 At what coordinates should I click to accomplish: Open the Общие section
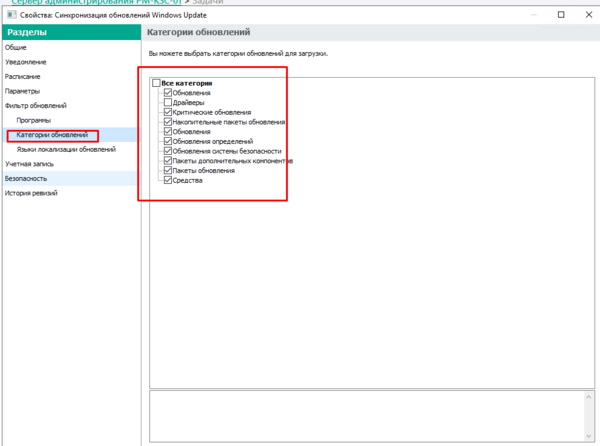point(72,47)
